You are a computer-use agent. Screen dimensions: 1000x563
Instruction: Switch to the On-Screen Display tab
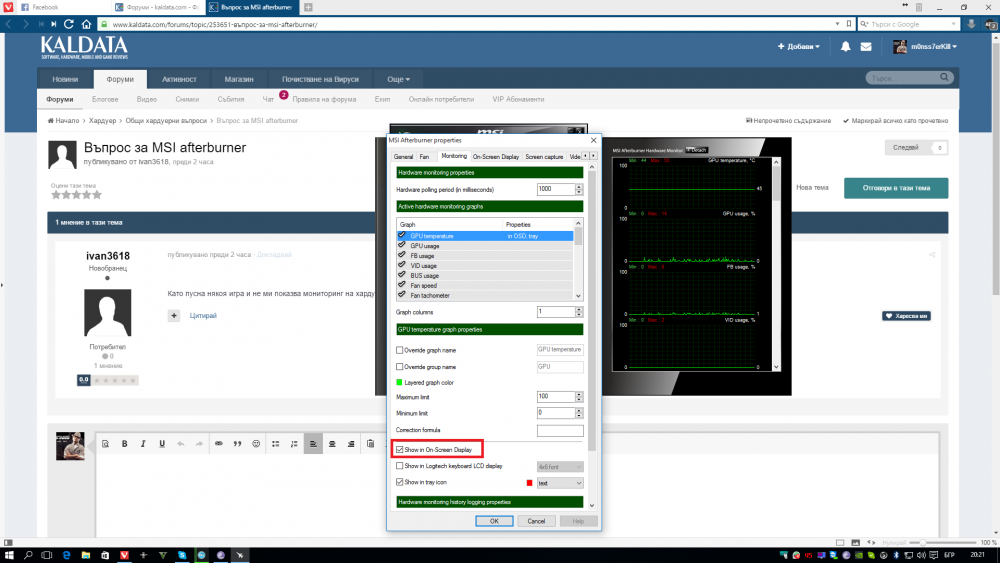tap(496, 156)
